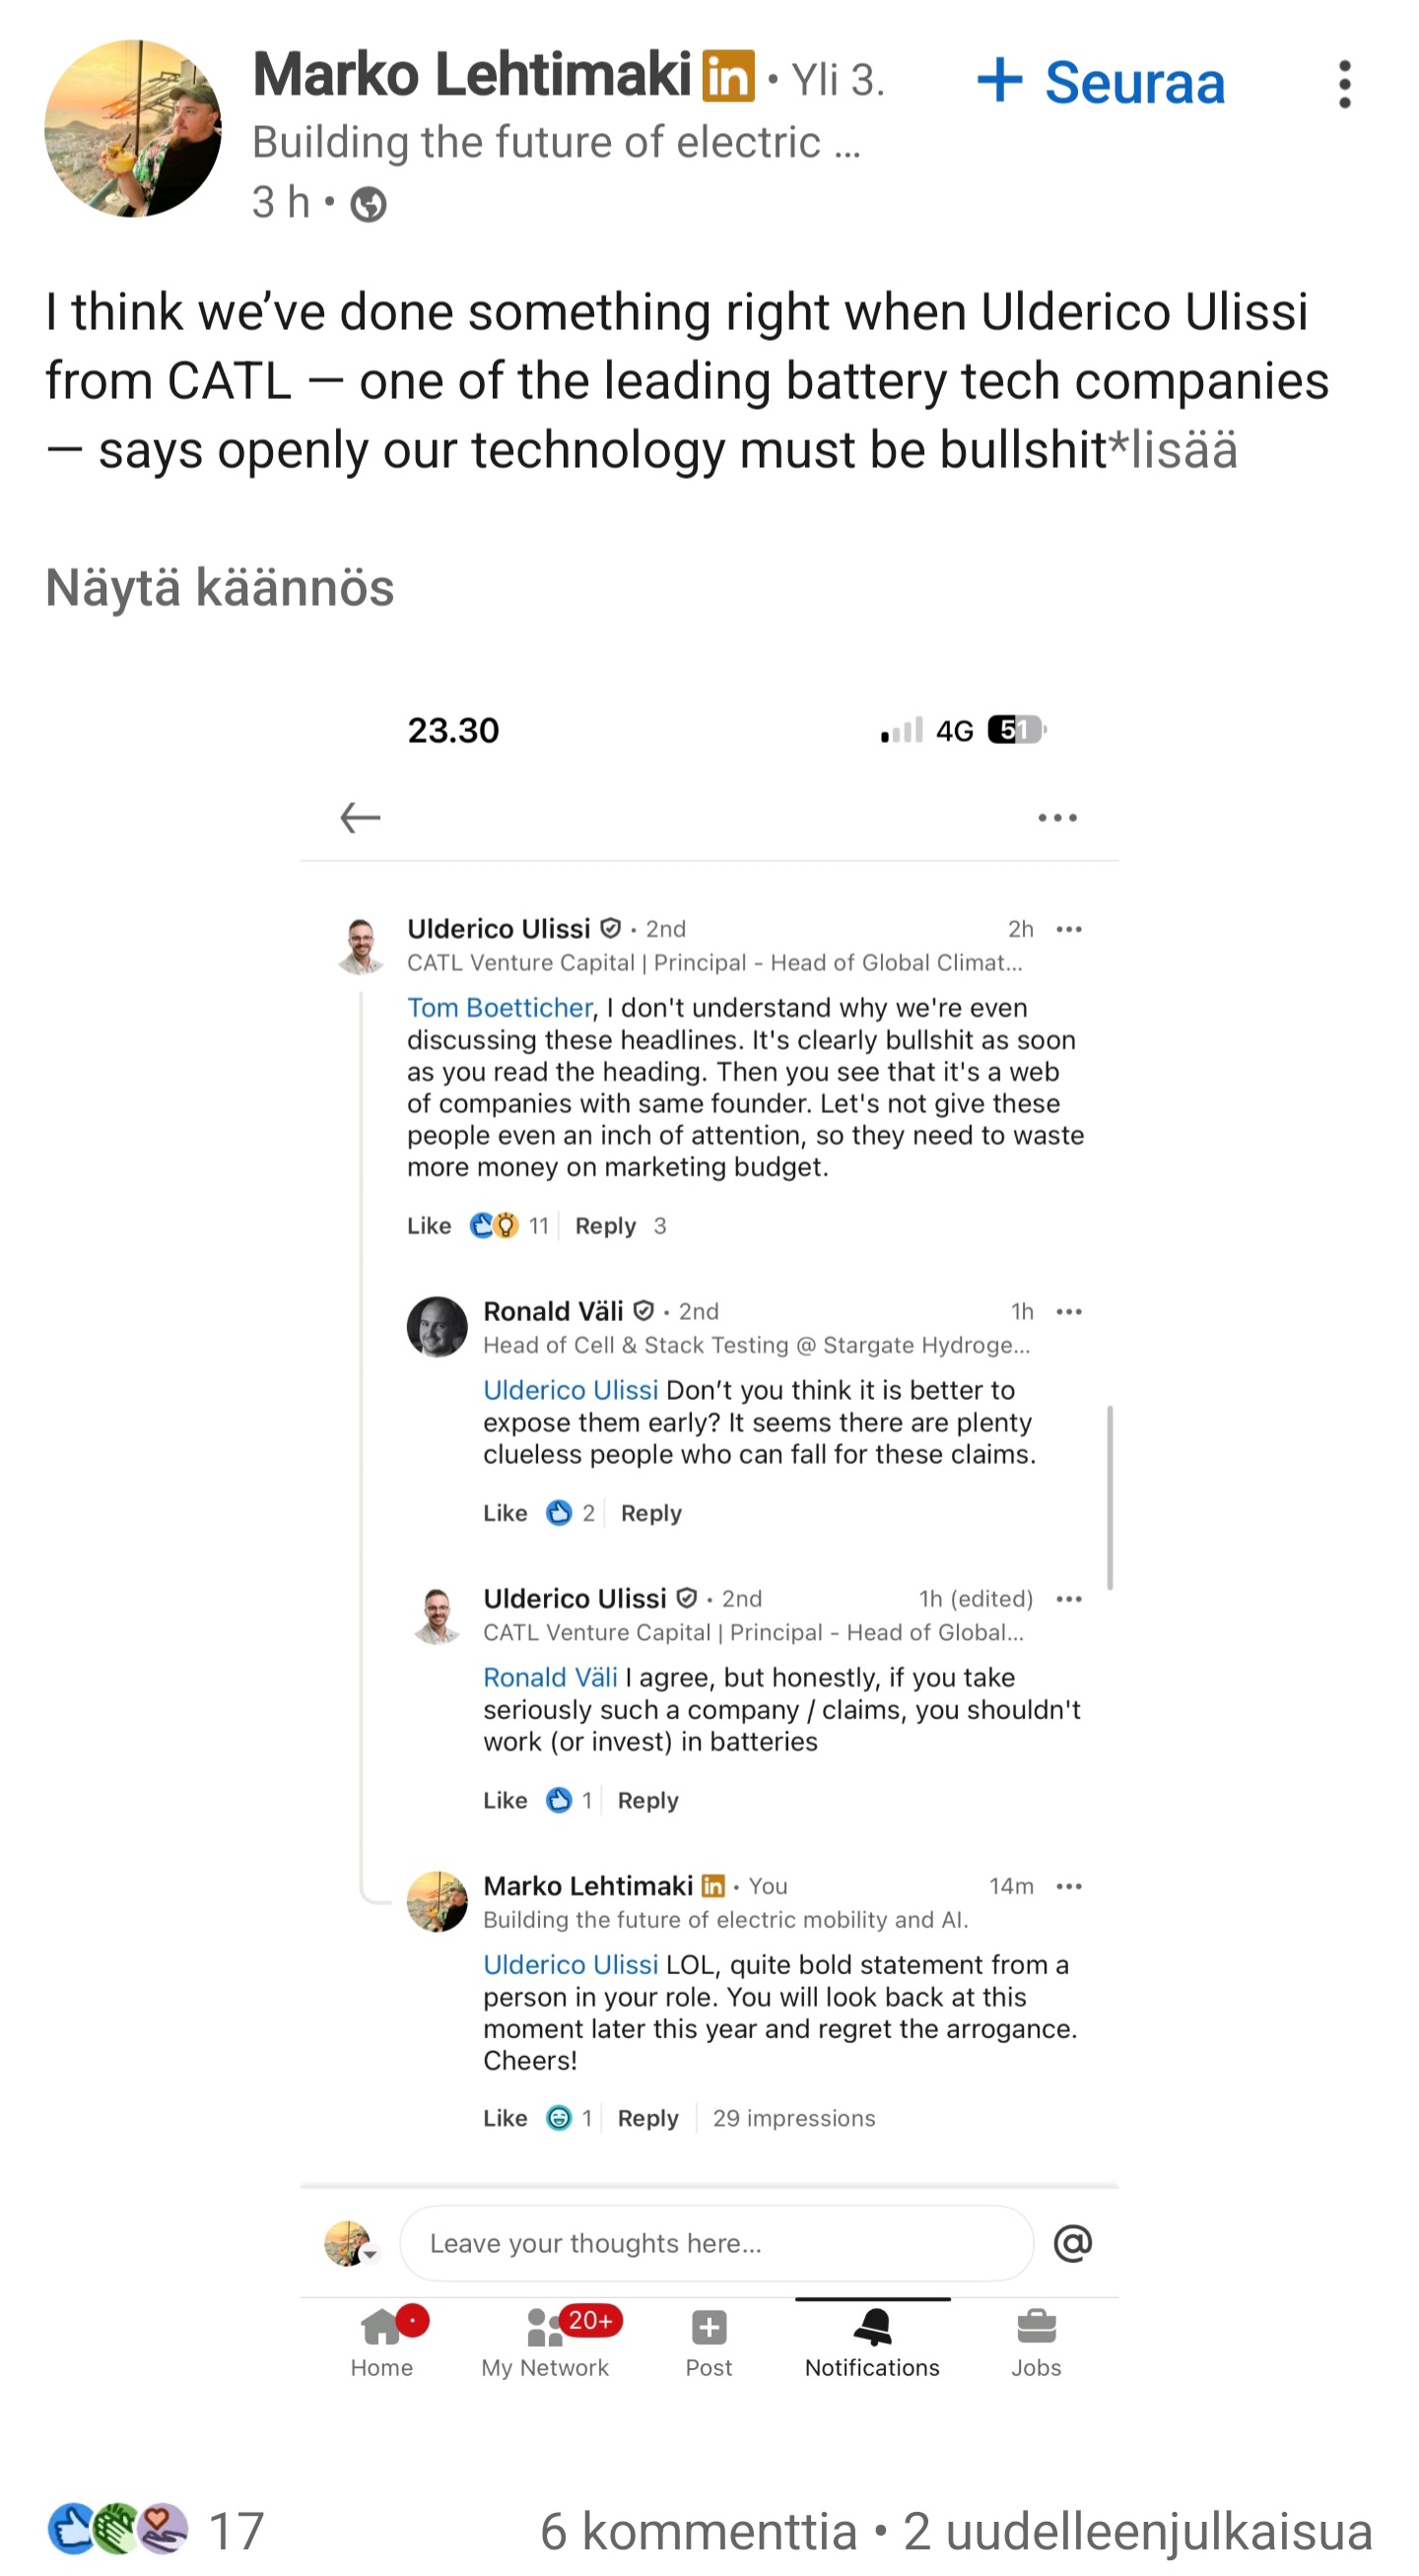Like Ronald Väli's comment
The width and height of the screenshot is (1419, 2576).
(x=505, y=1513)
